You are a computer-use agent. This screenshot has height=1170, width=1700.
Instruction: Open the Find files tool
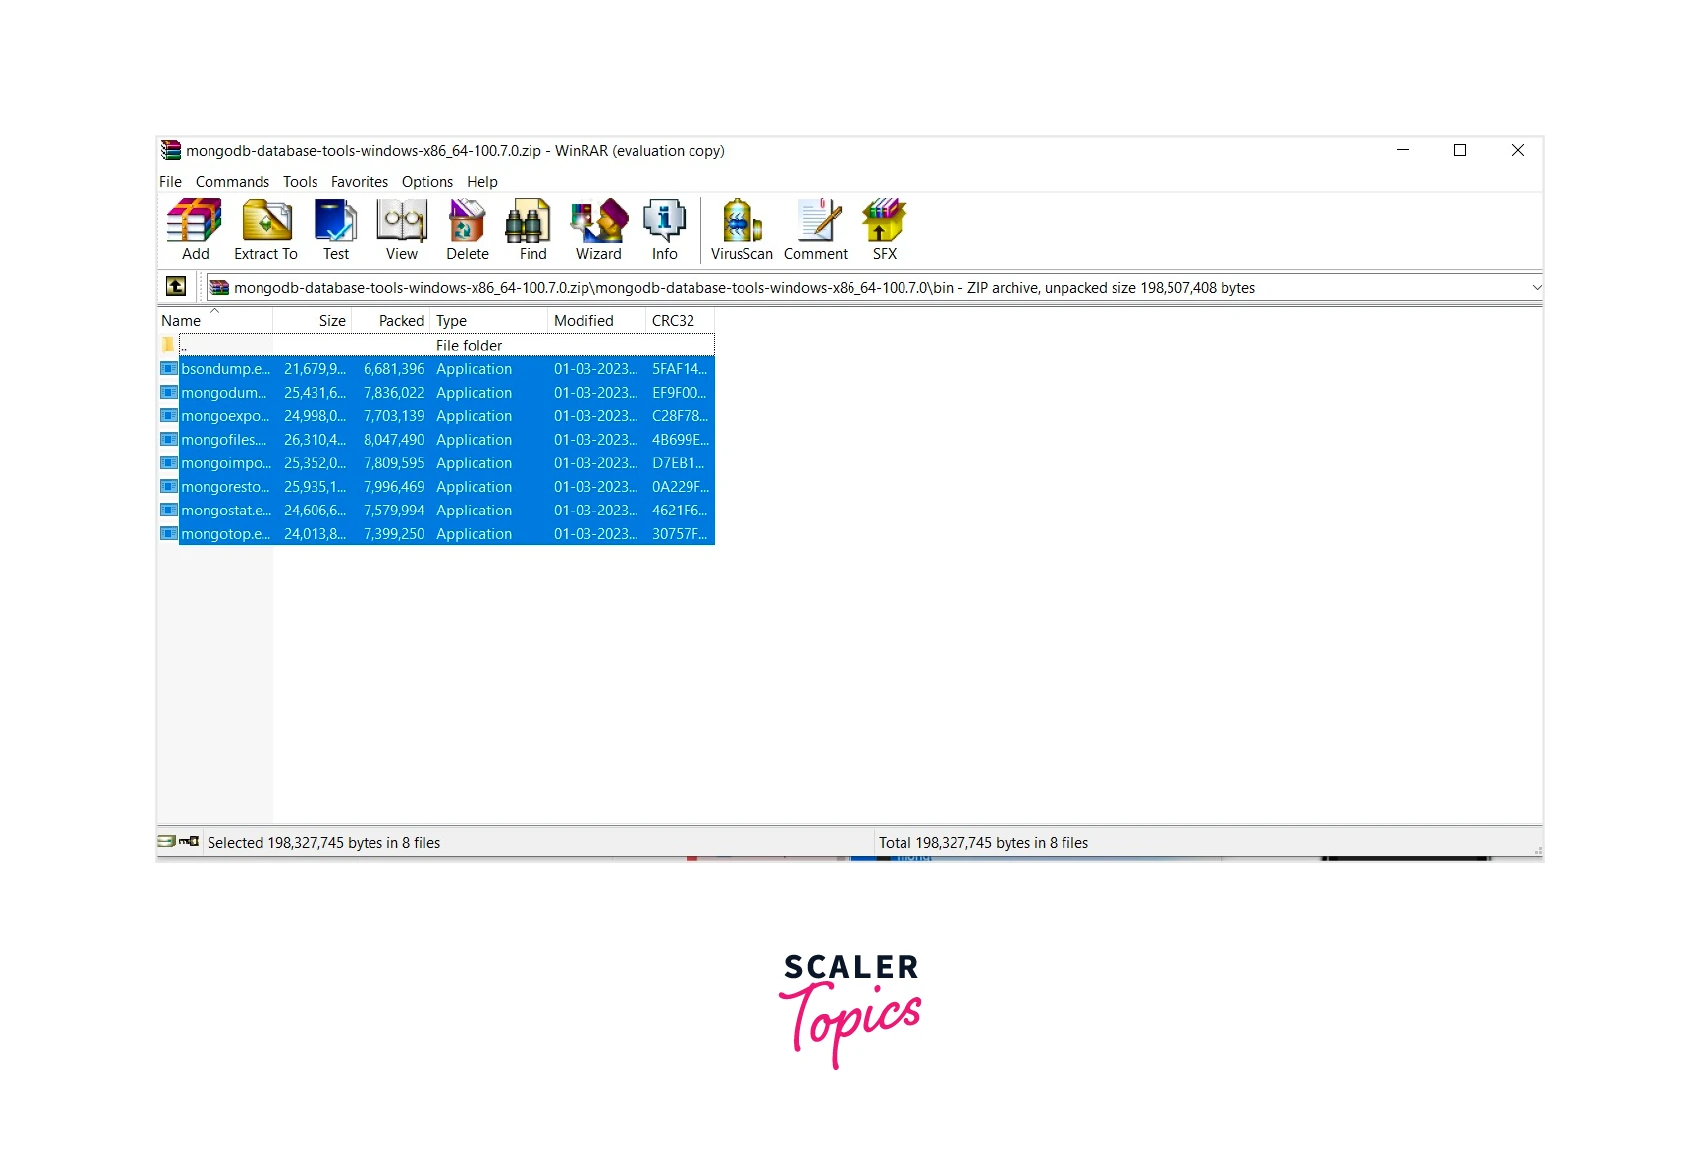(532, 229)
